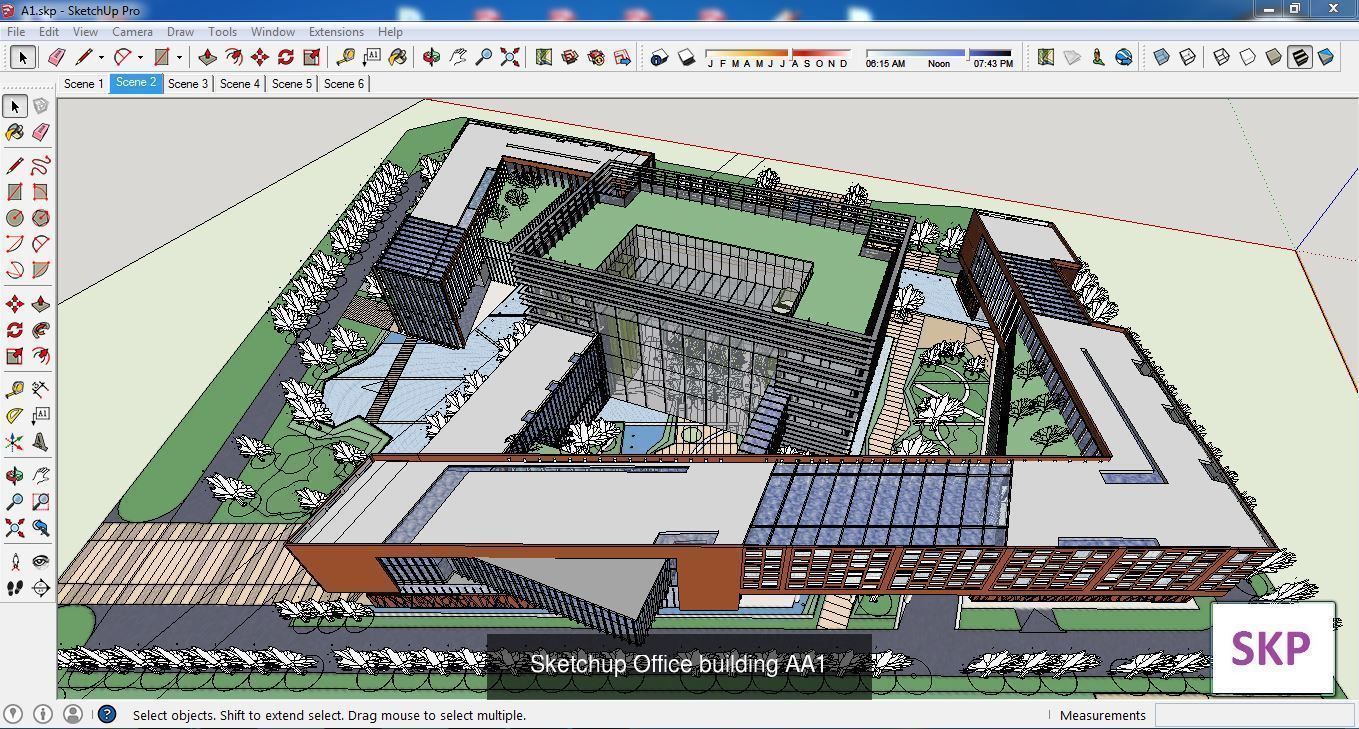Select Rotate tool in top toolbar
The height and width of the screenshot is (729, 1359).
pyautogui.click(x=286, y=57)
